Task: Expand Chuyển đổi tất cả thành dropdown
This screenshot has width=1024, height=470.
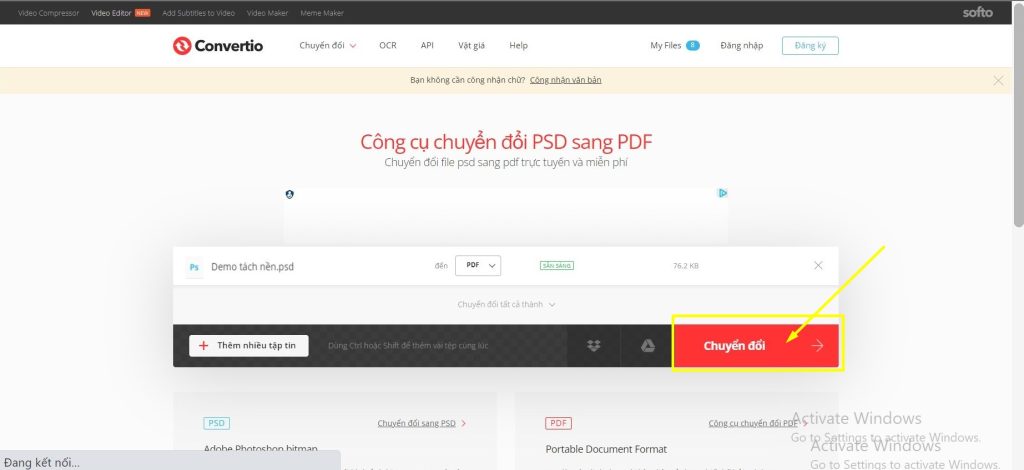Action: (506, 304)
